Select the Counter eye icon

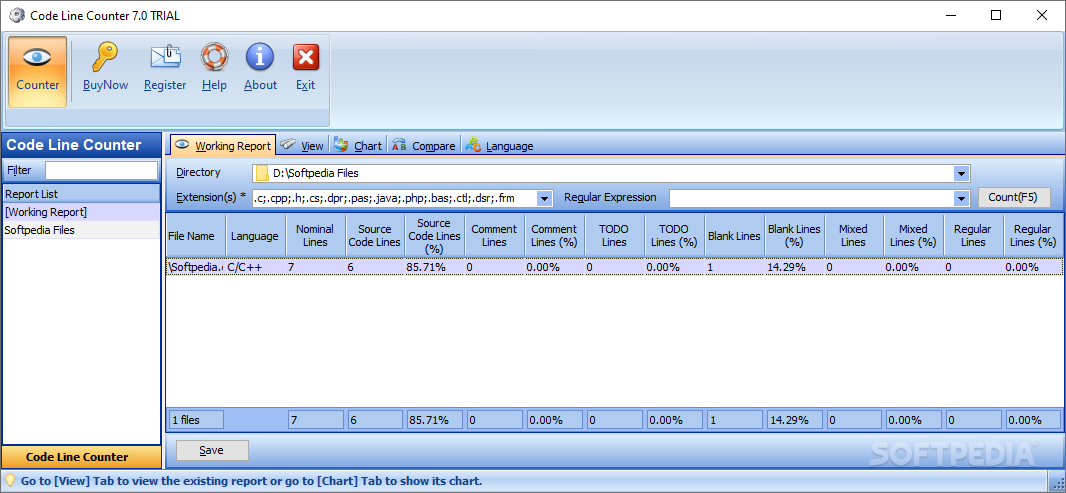tap(37, 57)
